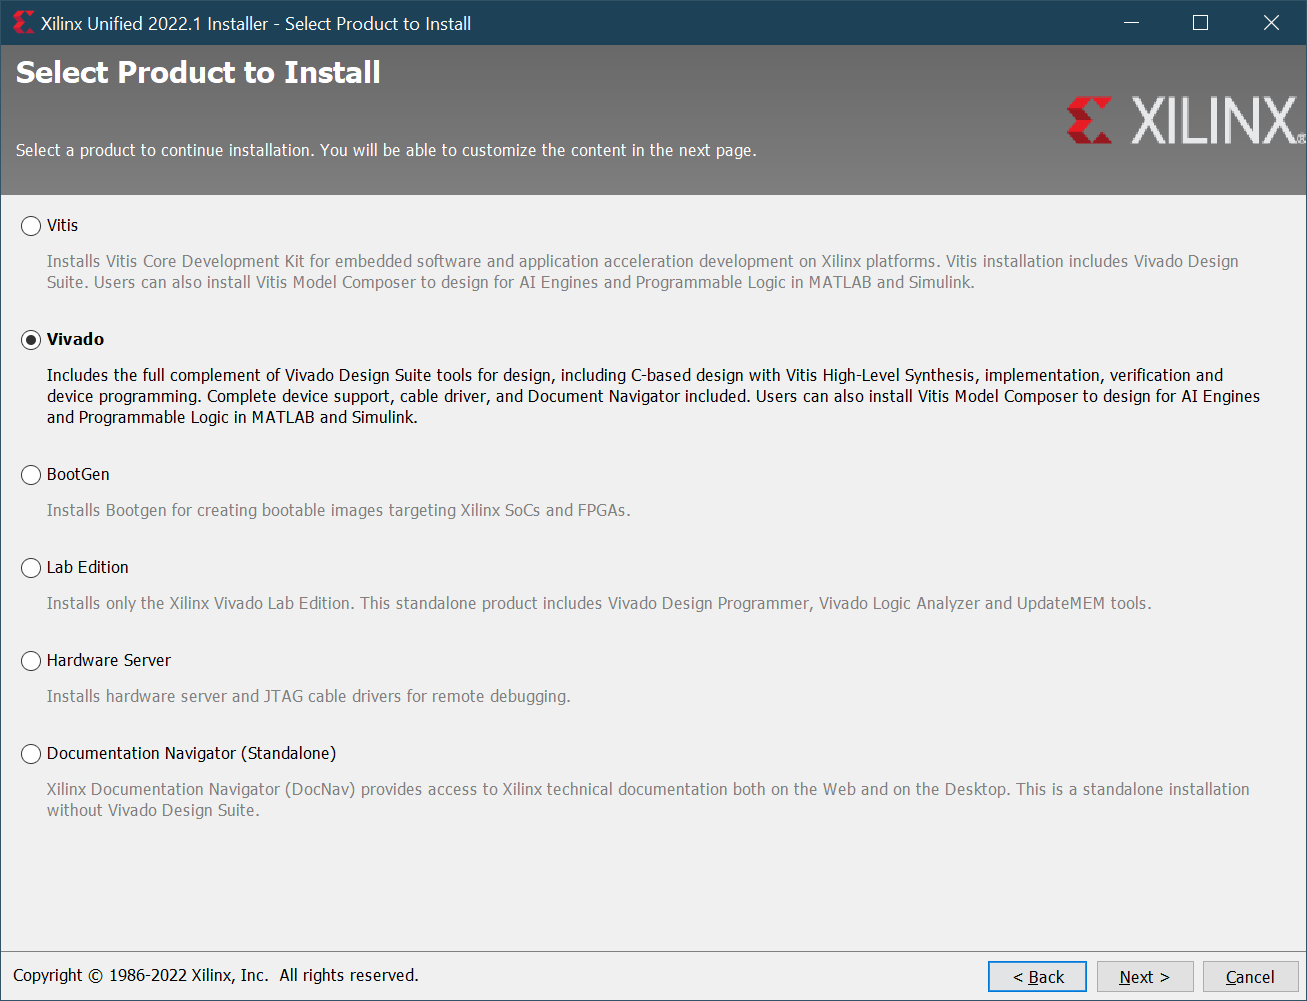Click the Vivado label text
The height and width of the screenshot is (1001, 1307).
76,340
